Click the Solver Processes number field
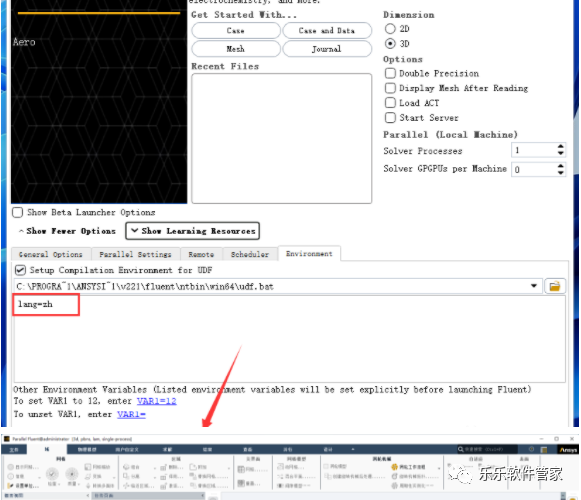 [x=534, y=150]
